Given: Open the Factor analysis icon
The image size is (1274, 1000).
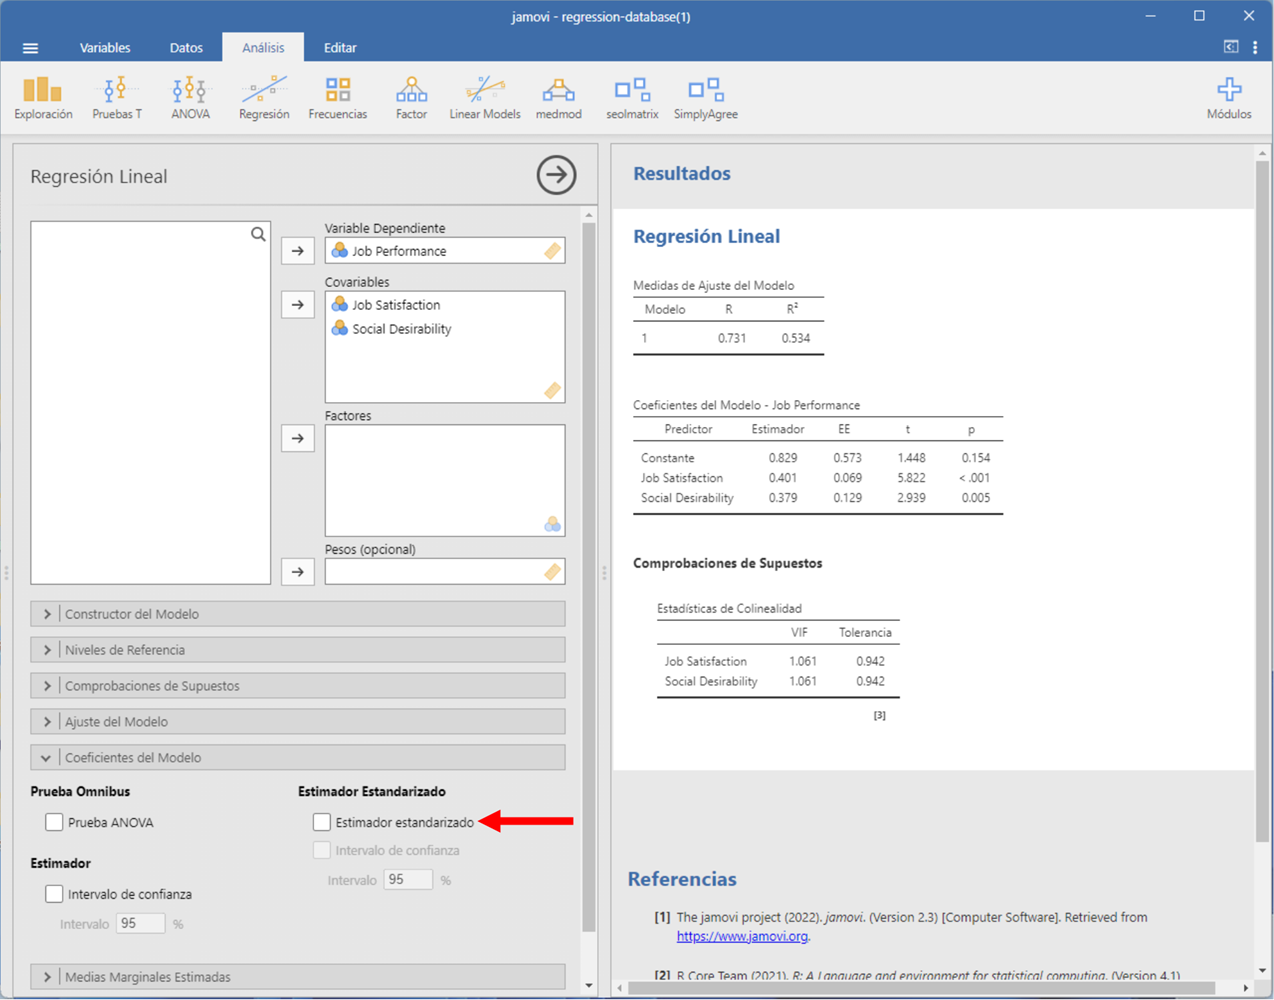Looking at the screenshot, I should point(411,98).
